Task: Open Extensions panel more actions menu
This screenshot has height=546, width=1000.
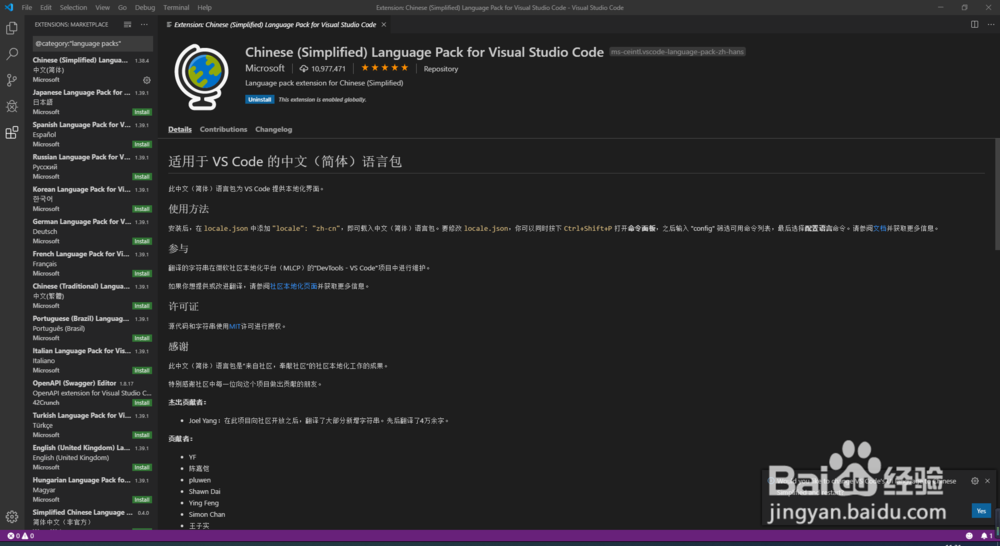Action: tap(144, 24)
